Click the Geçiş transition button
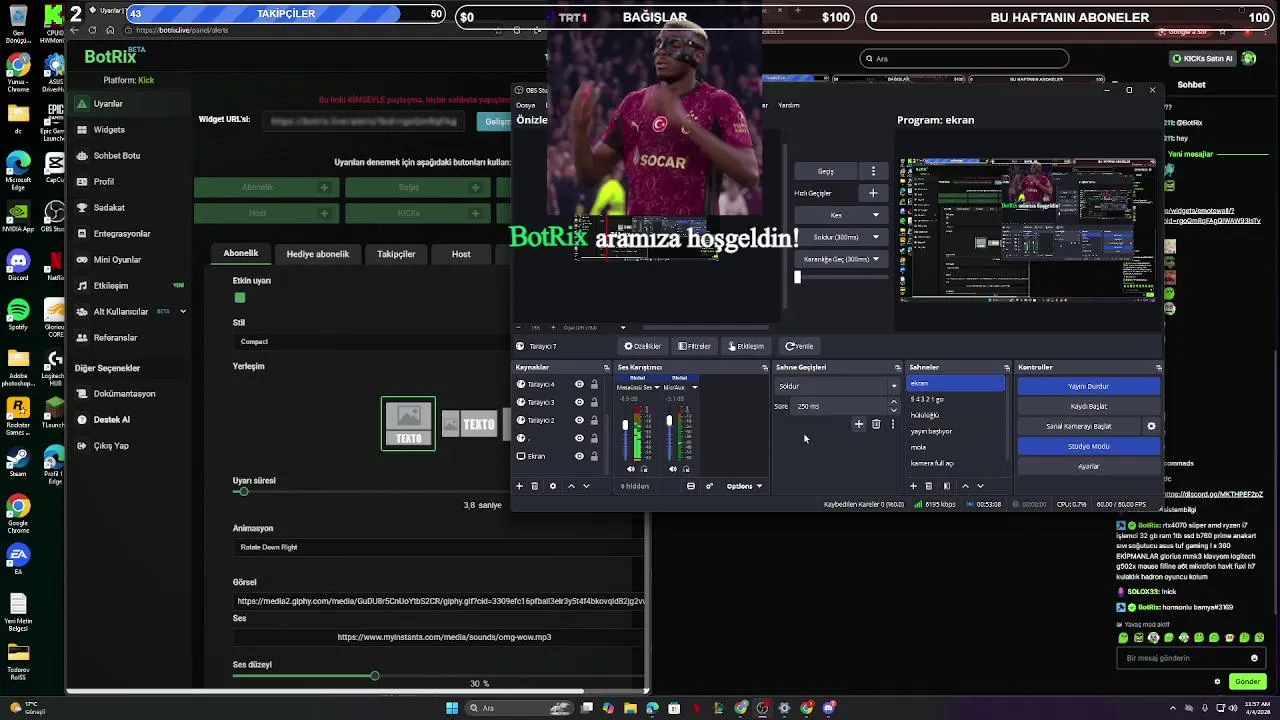Screen dimensions: 1280x720 pyautogui.click(x=826, y=171)
